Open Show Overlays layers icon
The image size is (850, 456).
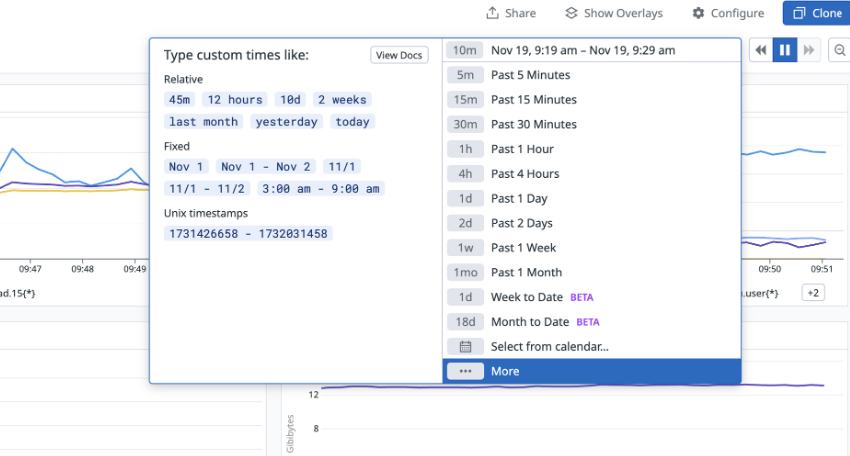571,13
